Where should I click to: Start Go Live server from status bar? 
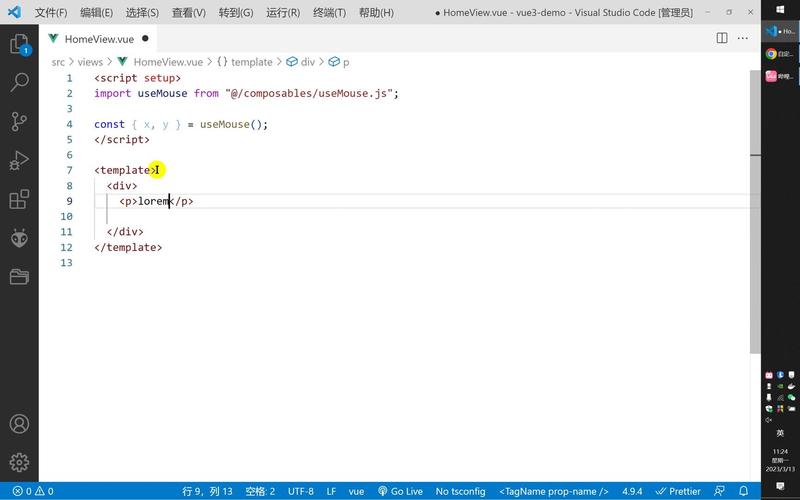[400, 491]
